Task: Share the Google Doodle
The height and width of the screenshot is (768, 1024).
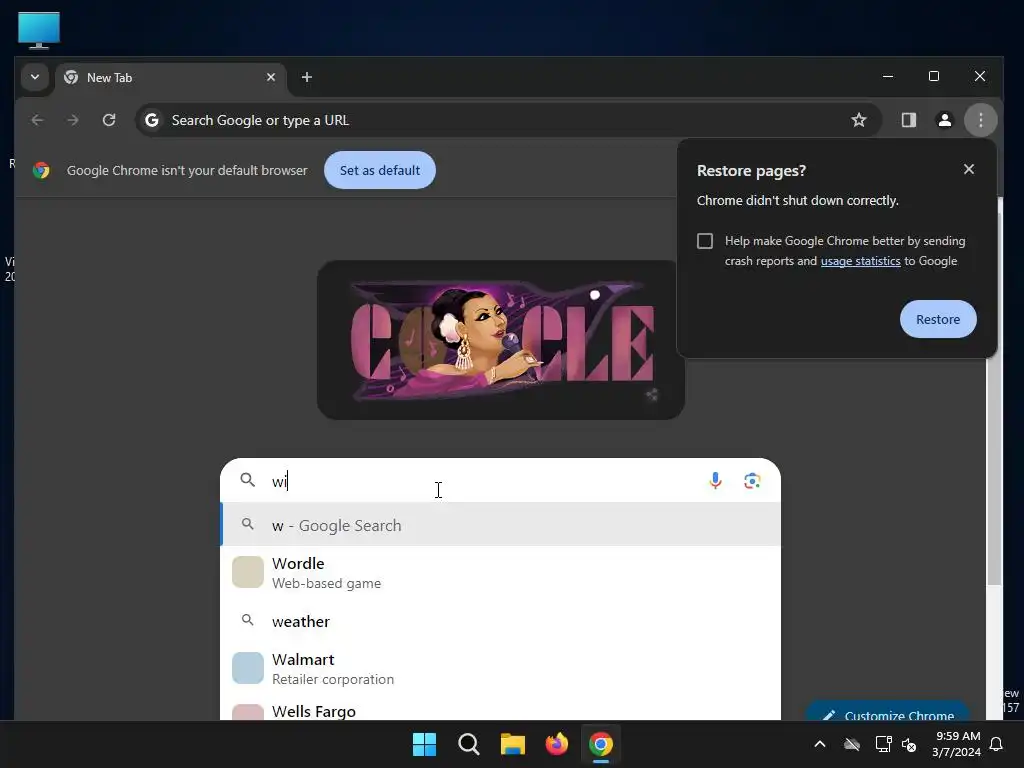Action: click(x=651, y=394)
